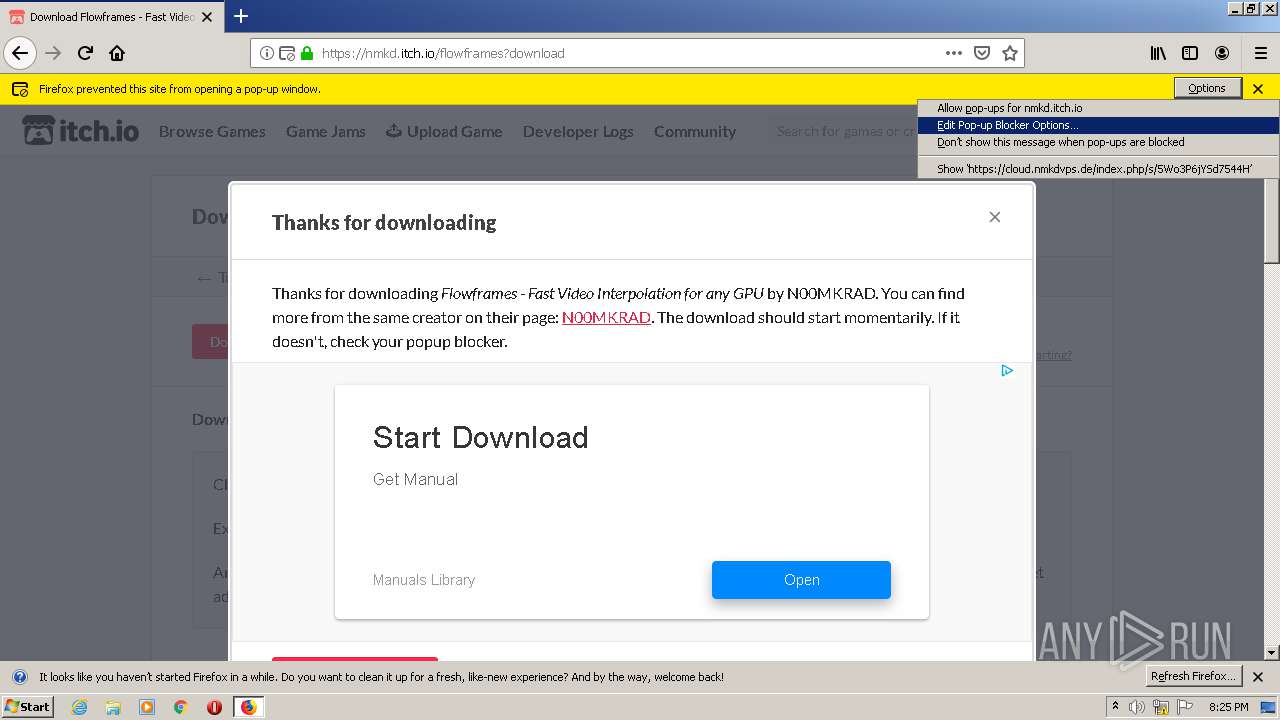Launch Chrome from the taskbar
This screenshot has width=1280, height=720.
point(181,707)
